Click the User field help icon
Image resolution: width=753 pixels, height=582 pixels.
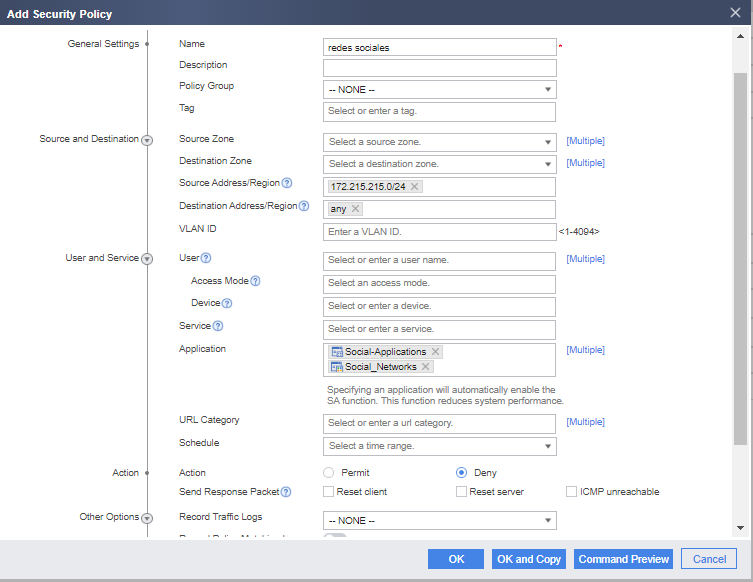(206, 258)
